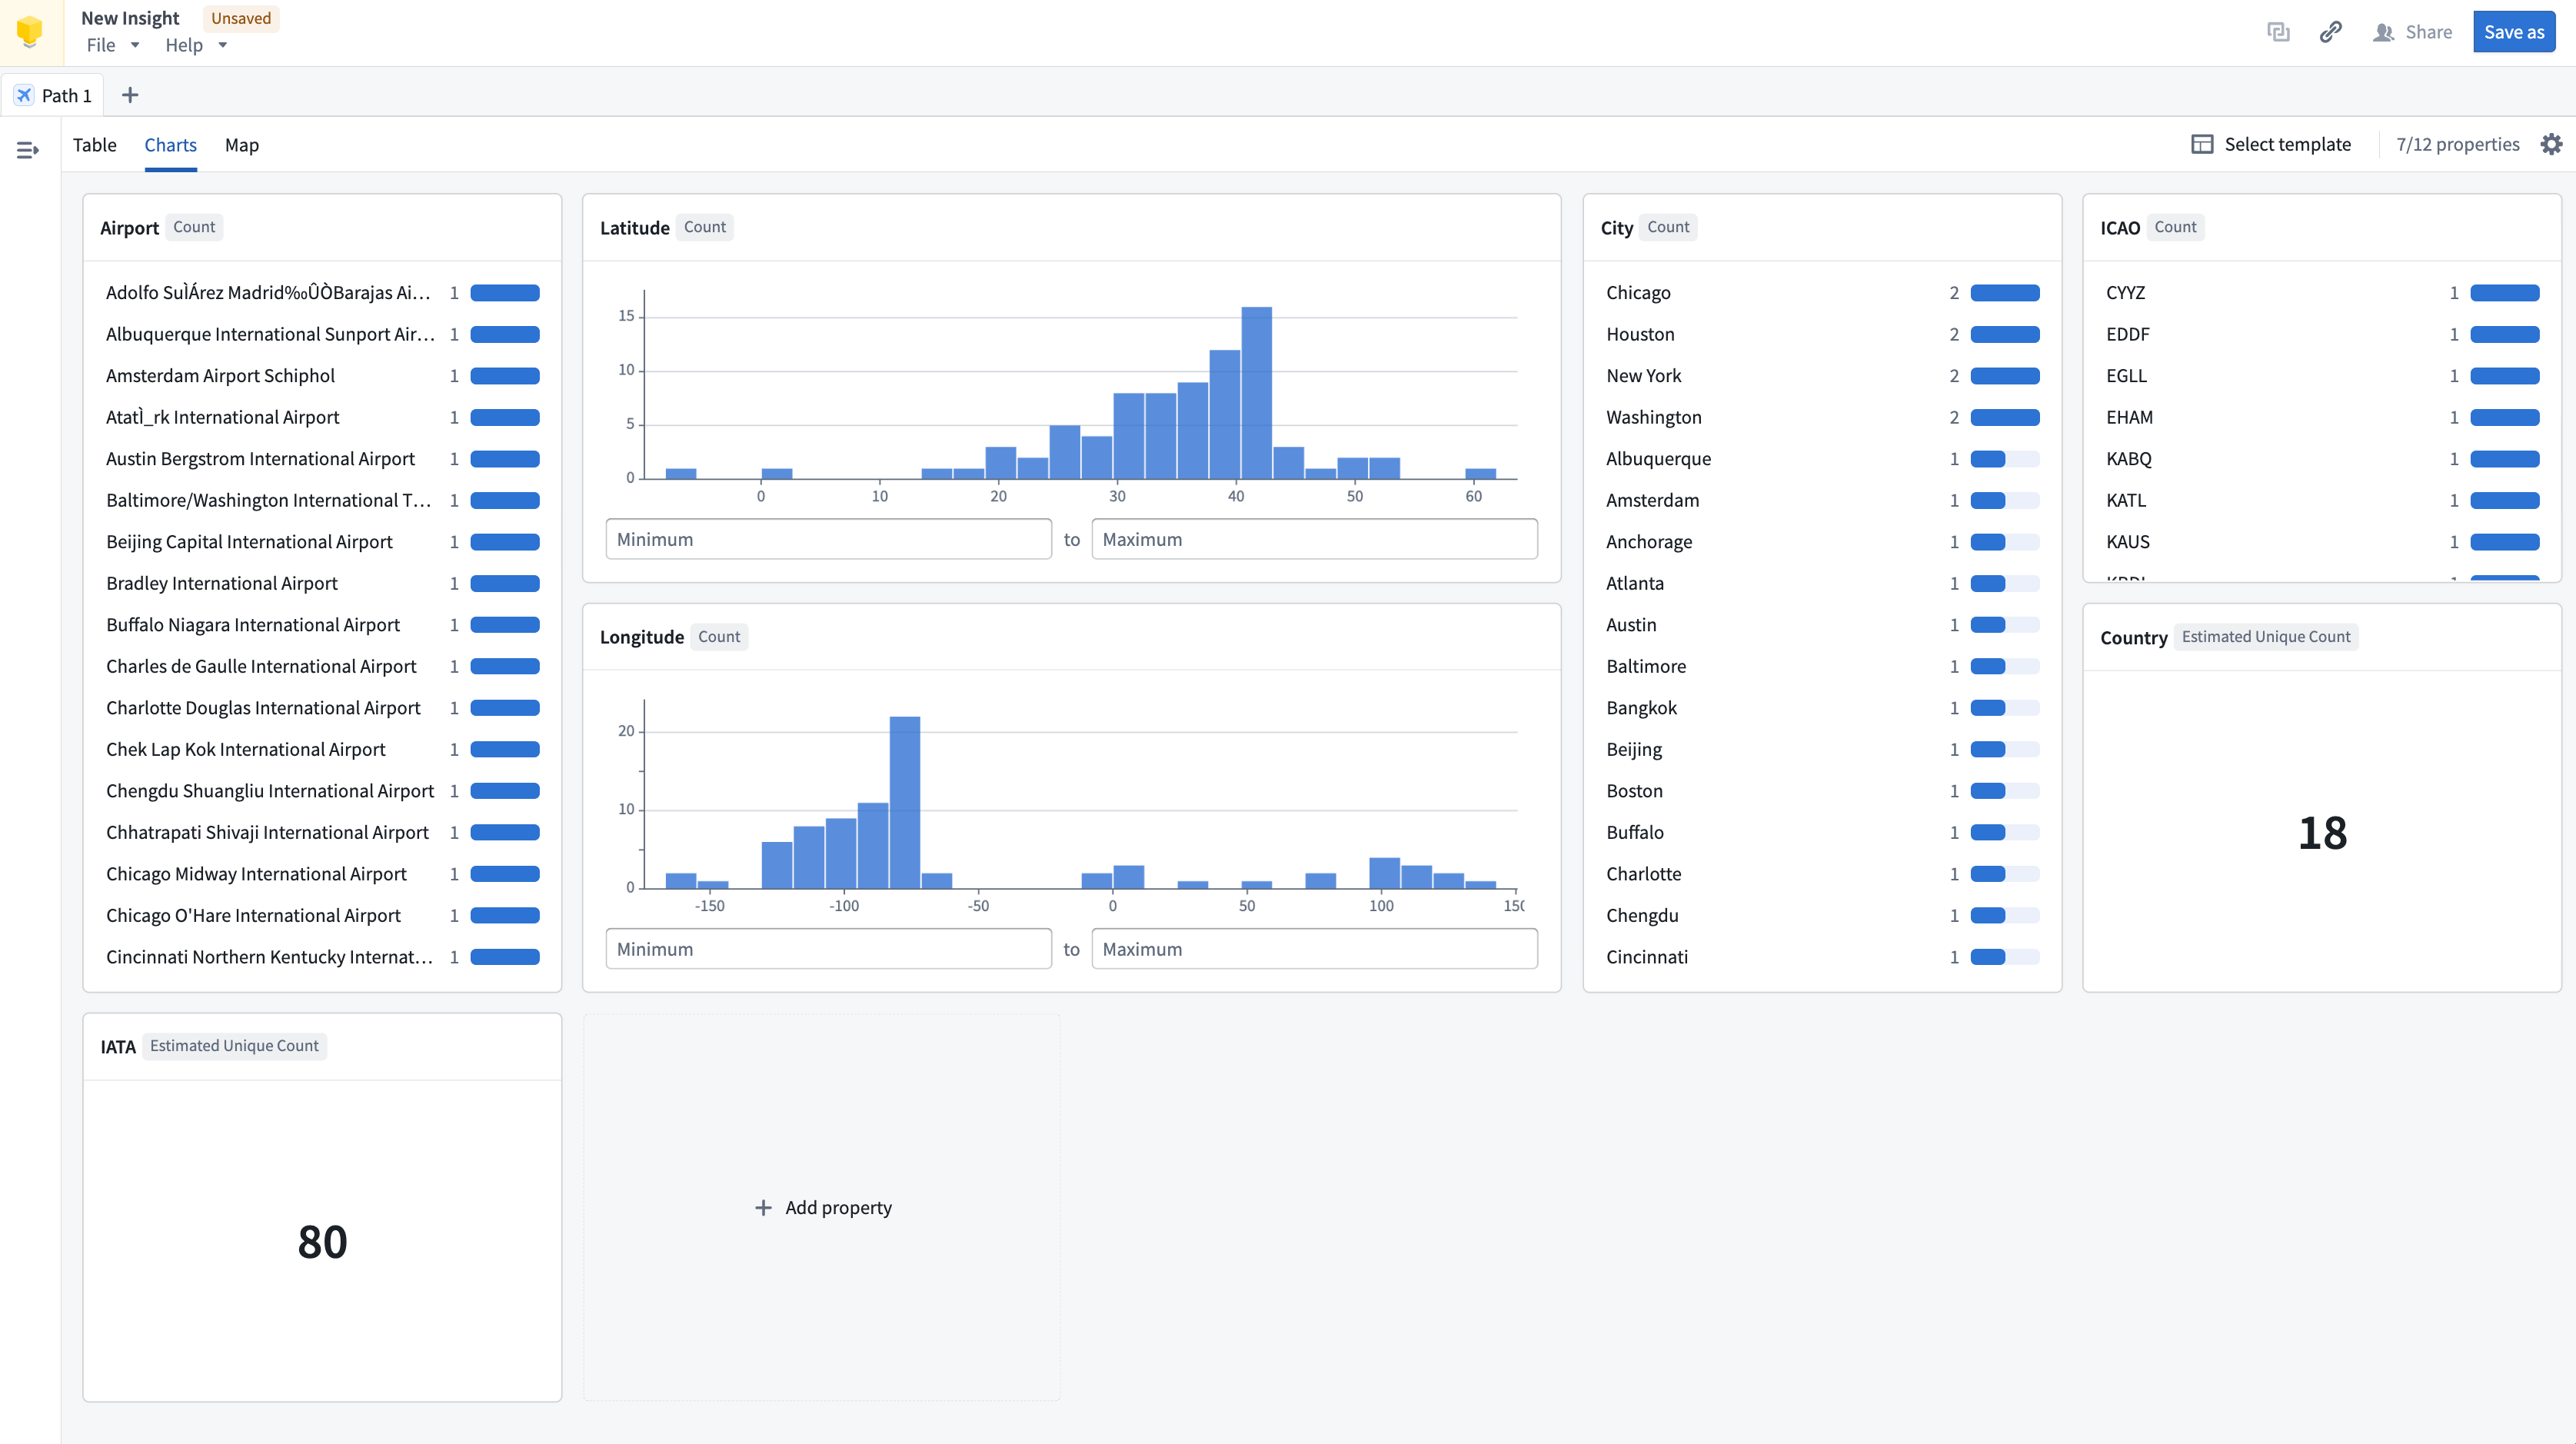Click the plus icon beside Add property
This screenshot has width=2576, height=1444.
[x=763, y=1207]
